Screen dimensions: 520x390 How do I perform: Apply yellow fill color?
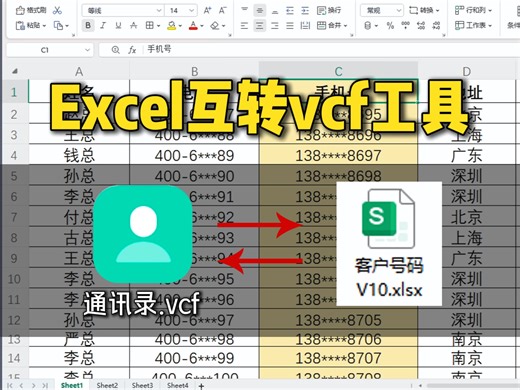click(x=172, y=25)
